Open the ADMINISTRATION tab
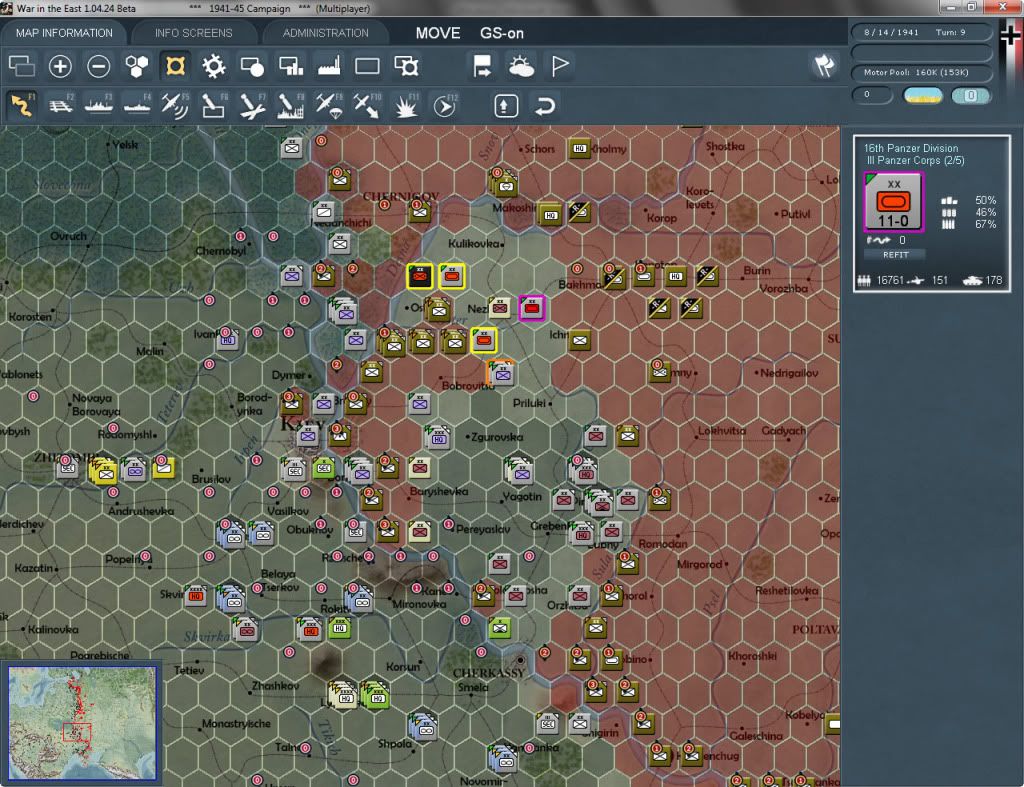This screenshot has height=787, width=1024. click(x=325, y=33)
